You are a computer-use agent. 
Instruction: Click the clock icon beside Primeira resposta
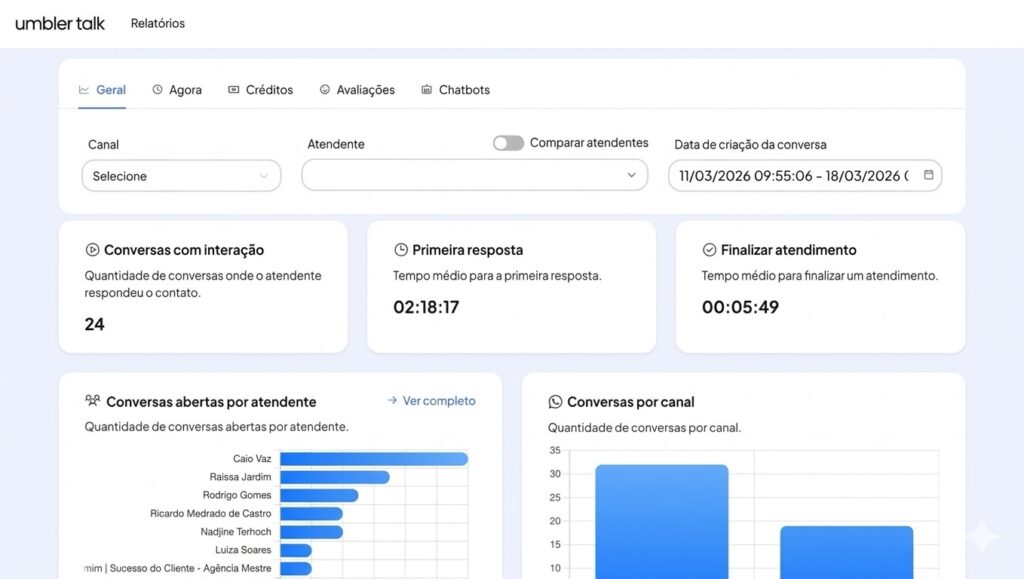(401, 249)
